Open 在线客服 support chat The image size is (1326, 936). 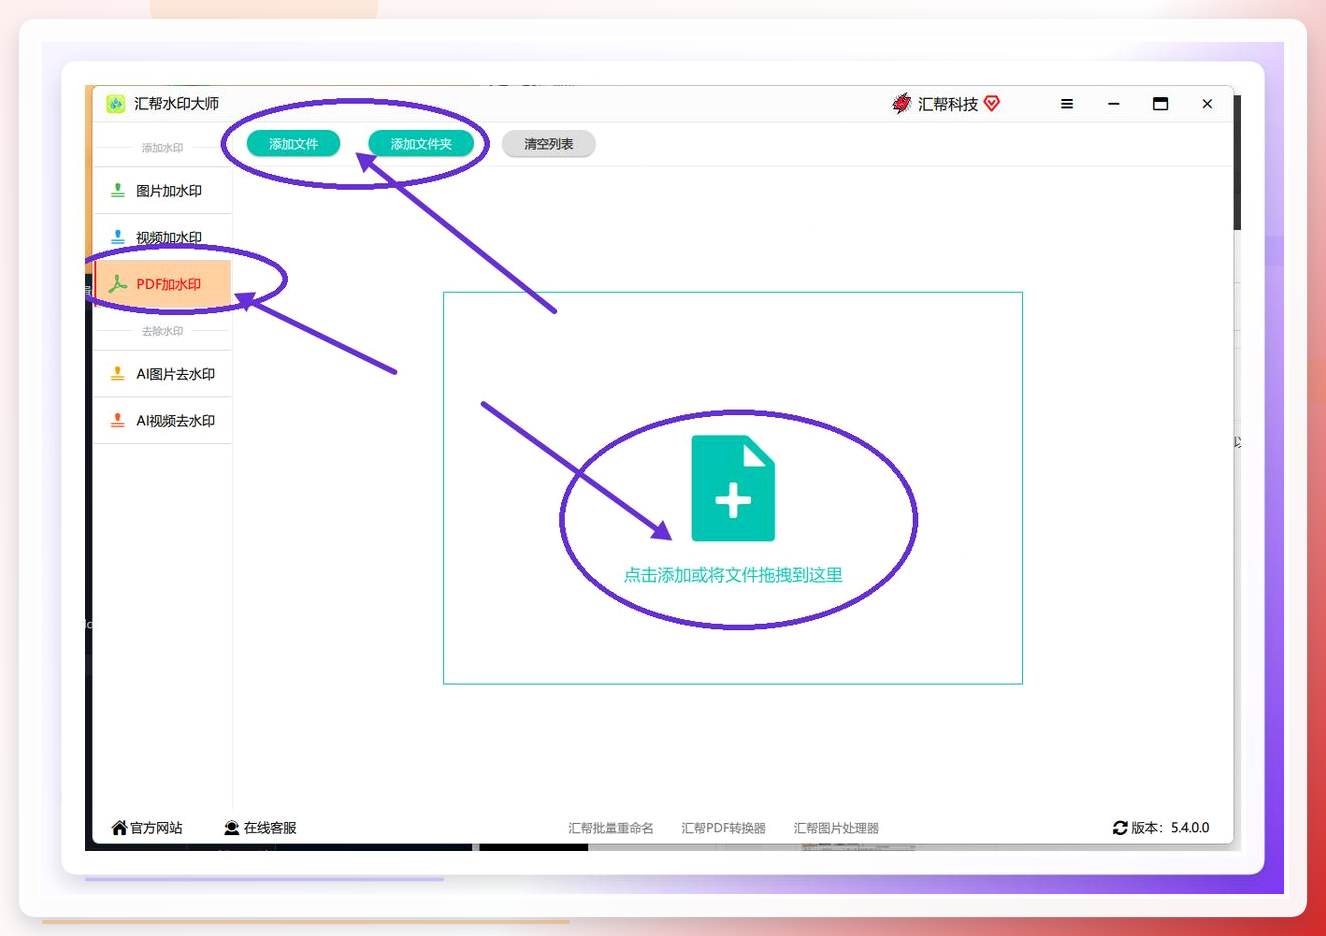click(260, 828)
